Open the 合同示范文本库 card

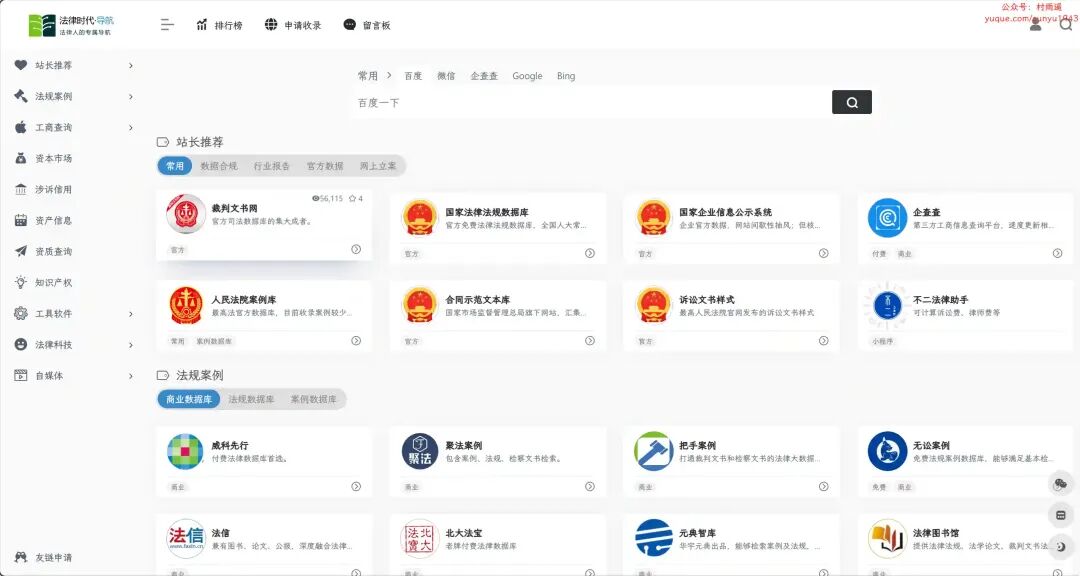498,316
